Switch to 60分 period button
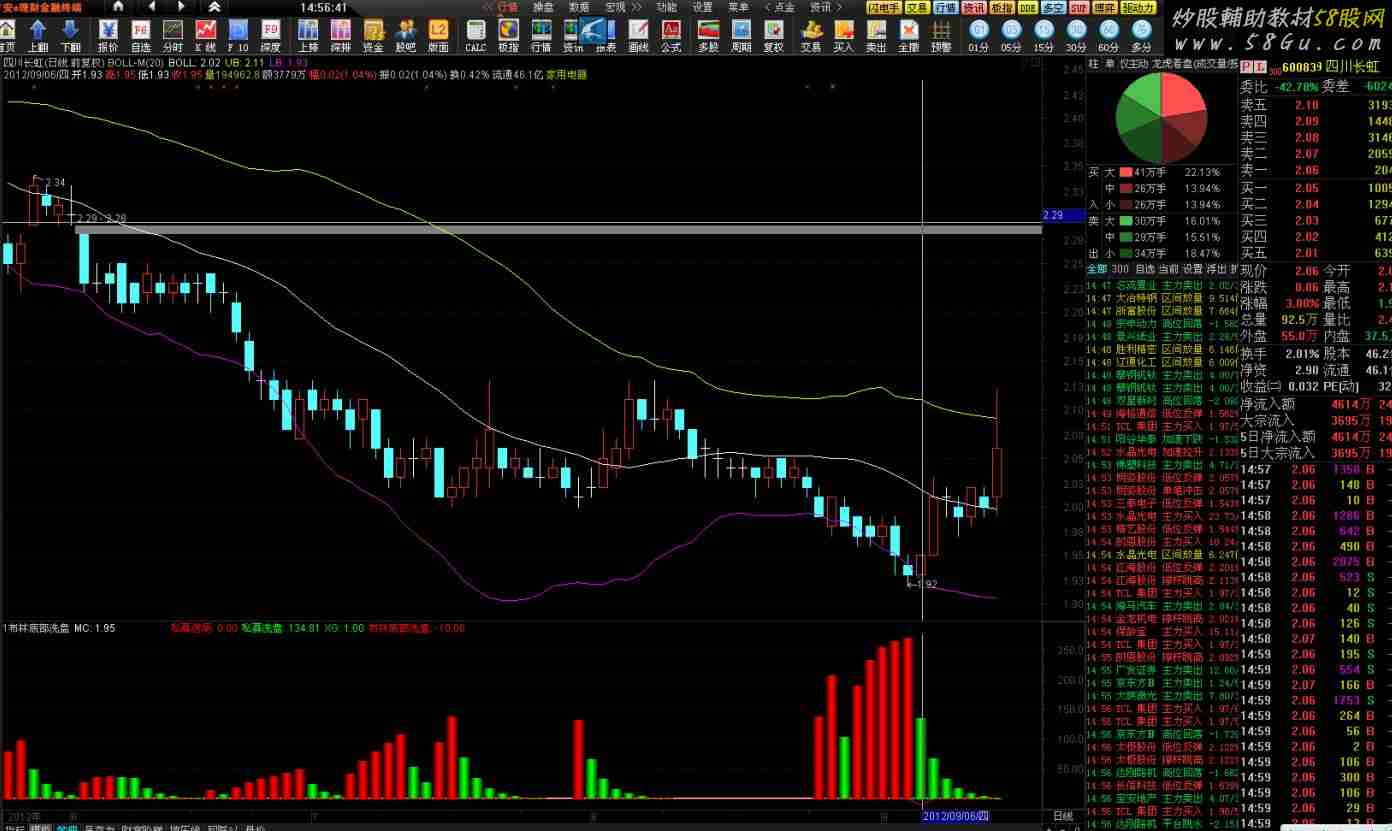This screenshot has width=1392, height=831. 1108,35
